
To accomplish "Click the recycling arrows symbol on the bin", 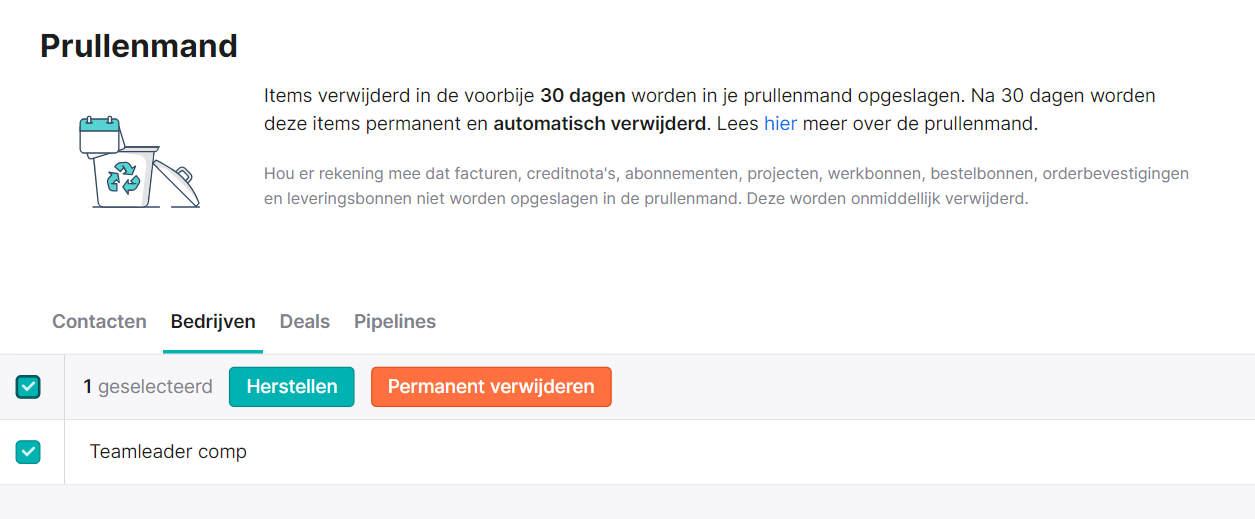I will [x=125, y=177].
